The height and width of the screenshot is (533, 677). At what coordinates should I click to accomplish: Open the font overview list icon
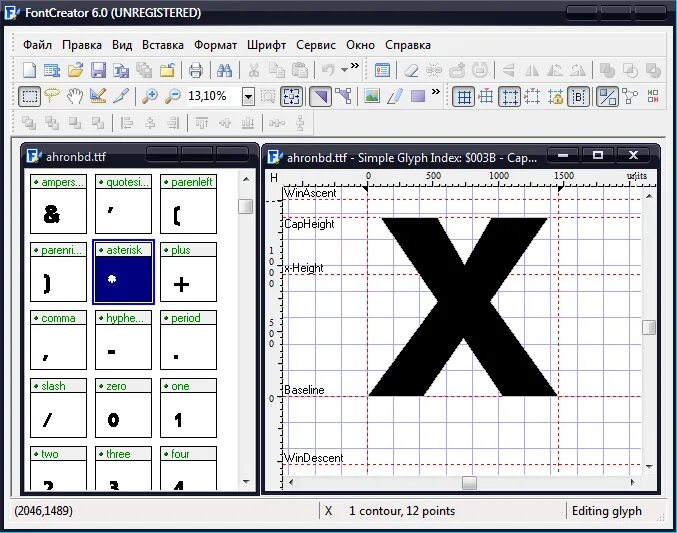coord(52,70)
